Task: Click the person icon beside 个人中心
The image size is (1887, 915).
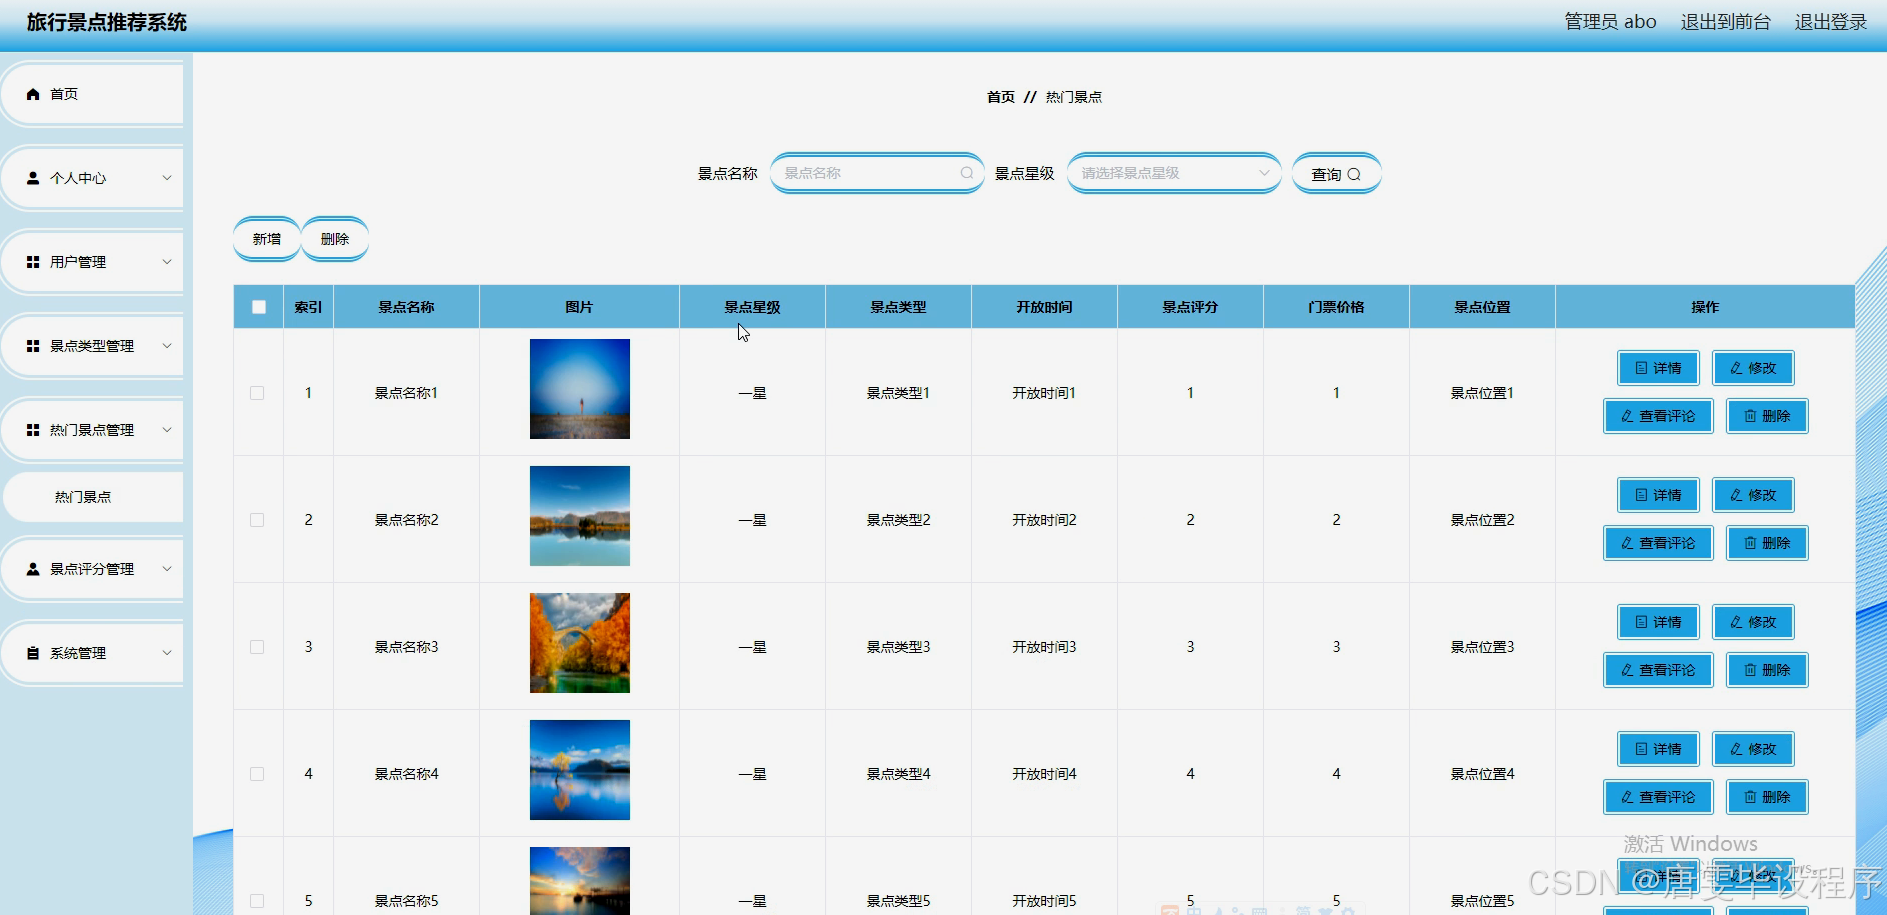Action: (x=33, y=178)
